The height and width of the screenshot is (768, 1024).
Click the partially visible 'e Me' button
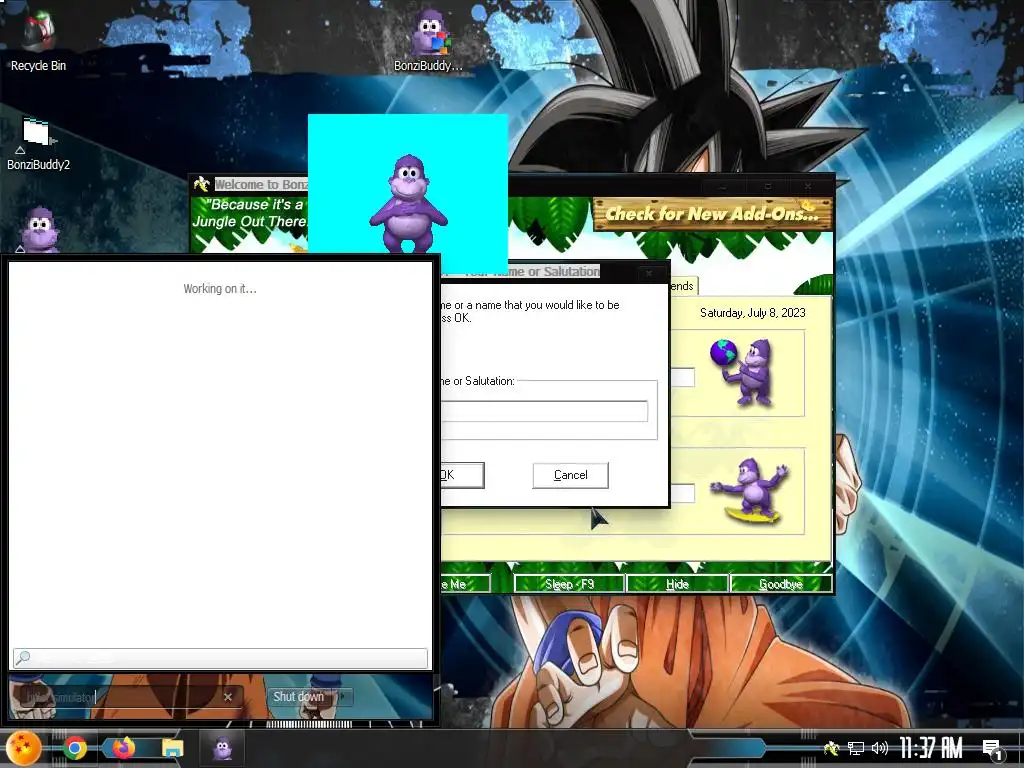point(465,584)
